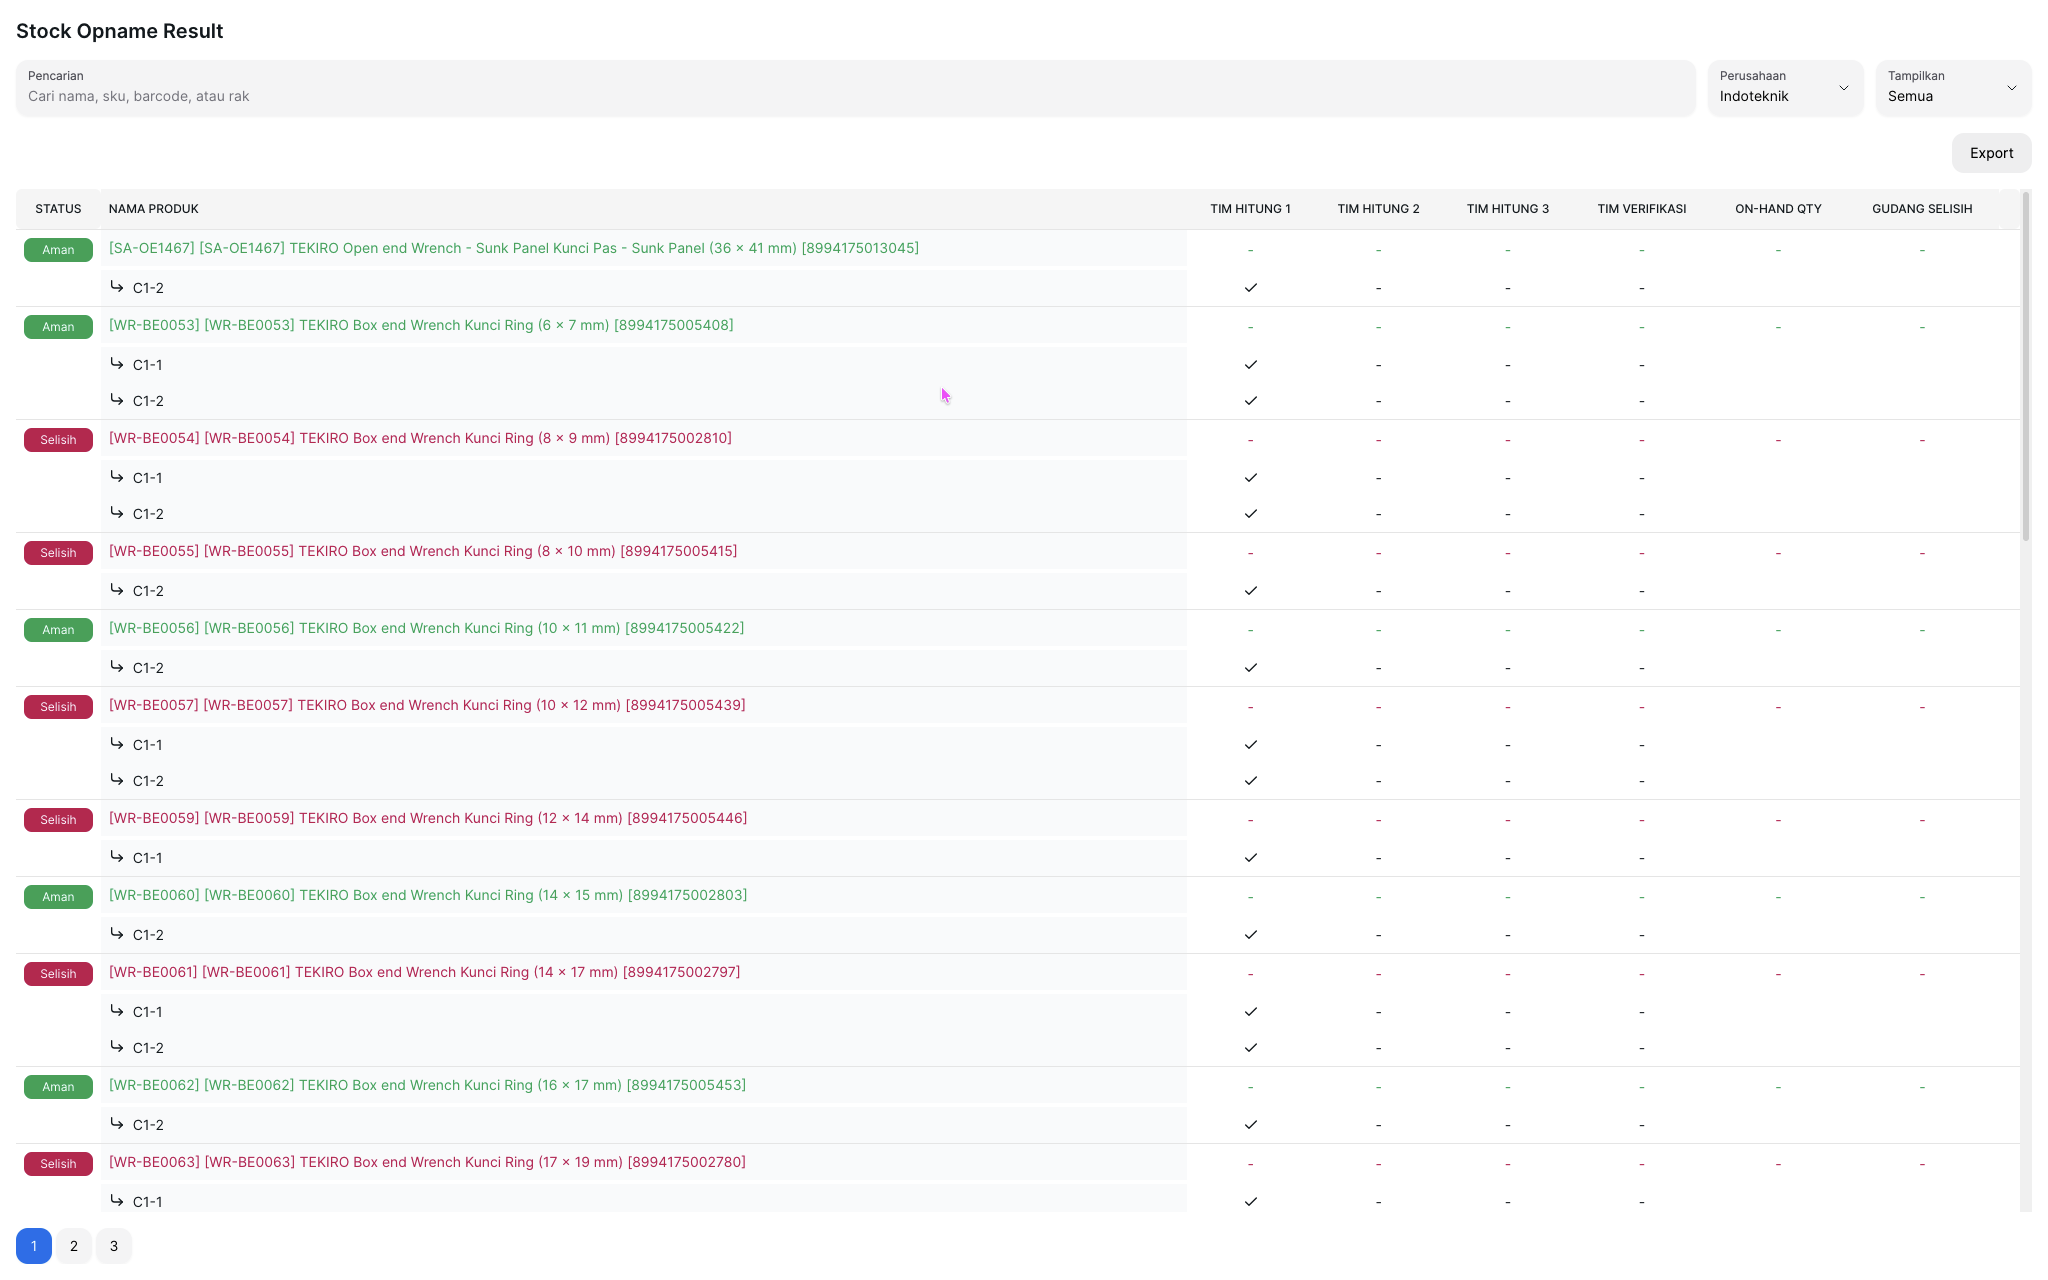Image resolution: width=2048 pixels, height=1280 pixels.
Task: Click Tim Hitung 1 checkmark for WR-BE0059 C1-1
Action: click(1250, 858)
